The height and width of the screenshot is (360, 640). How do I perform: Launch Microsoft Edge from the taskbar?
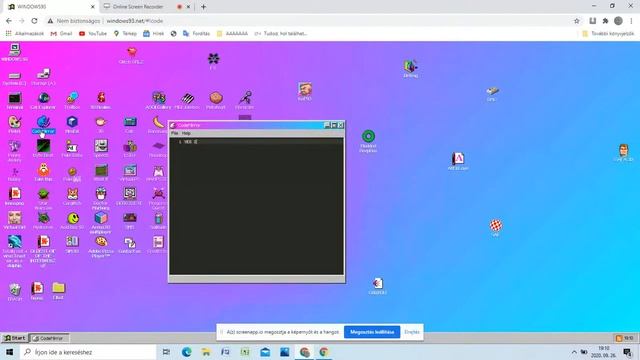pyautogui.click(x=187, y=352)
